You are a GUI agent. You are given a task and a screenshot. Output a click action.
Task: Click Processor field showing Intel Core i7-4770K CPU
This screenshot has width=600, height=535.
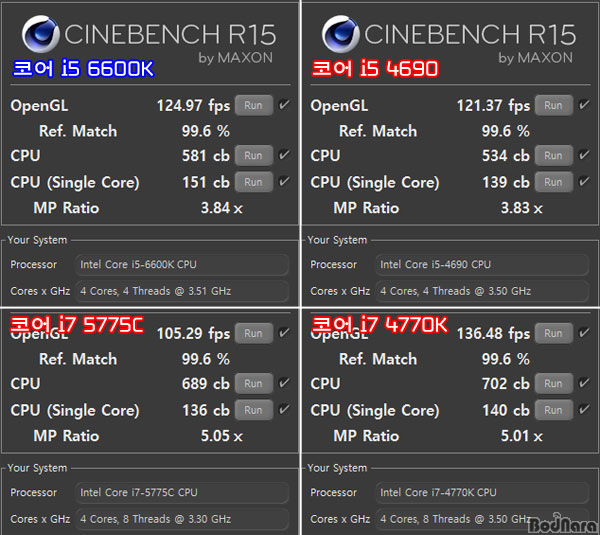pos(482,492)
